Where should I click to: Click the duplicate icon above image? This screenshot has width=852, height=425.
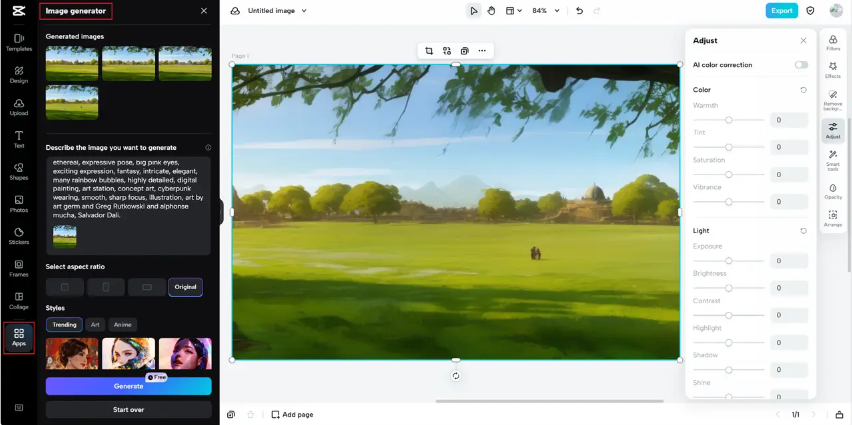[x=465, y=51]
